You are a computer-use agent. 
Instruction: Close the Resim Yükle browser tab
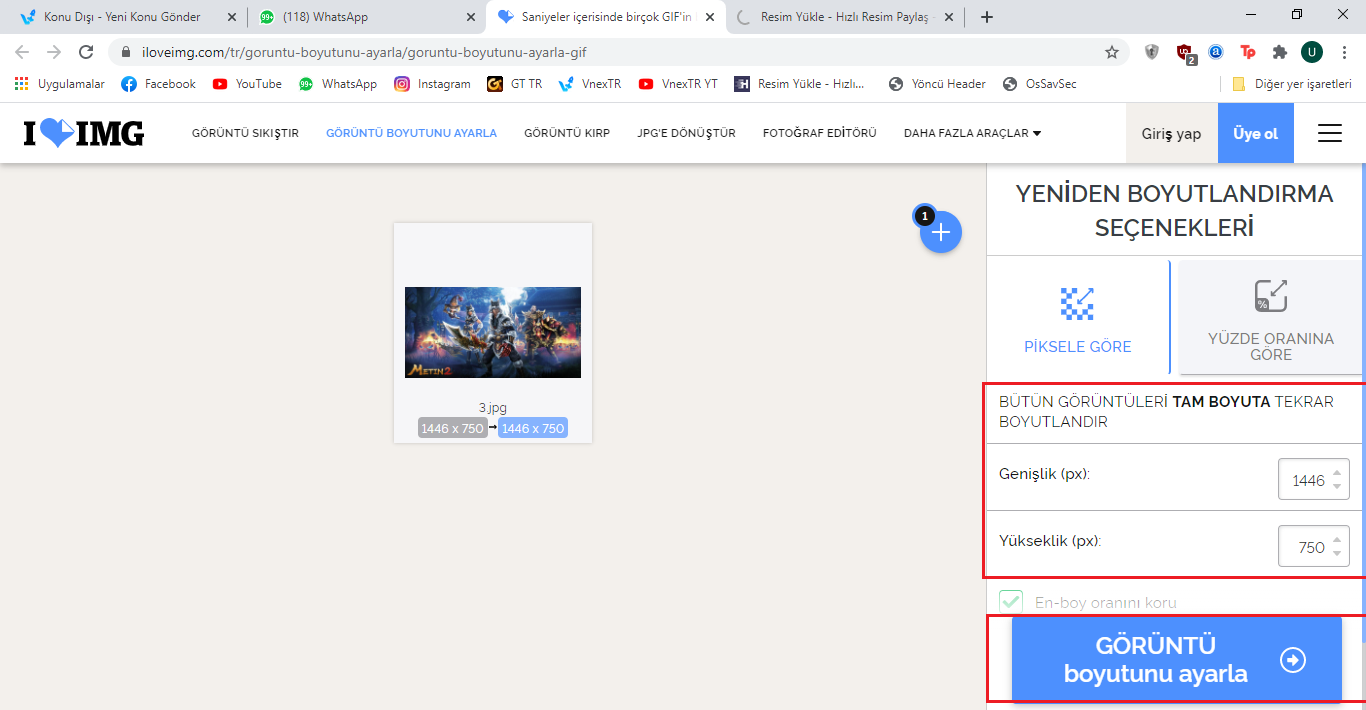pos(950,17)
